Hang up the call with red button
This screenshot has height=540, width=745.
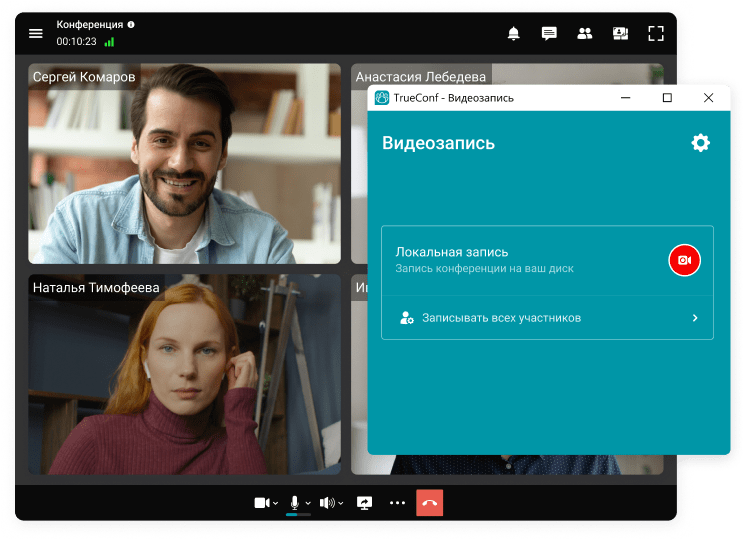pos(429,502)
